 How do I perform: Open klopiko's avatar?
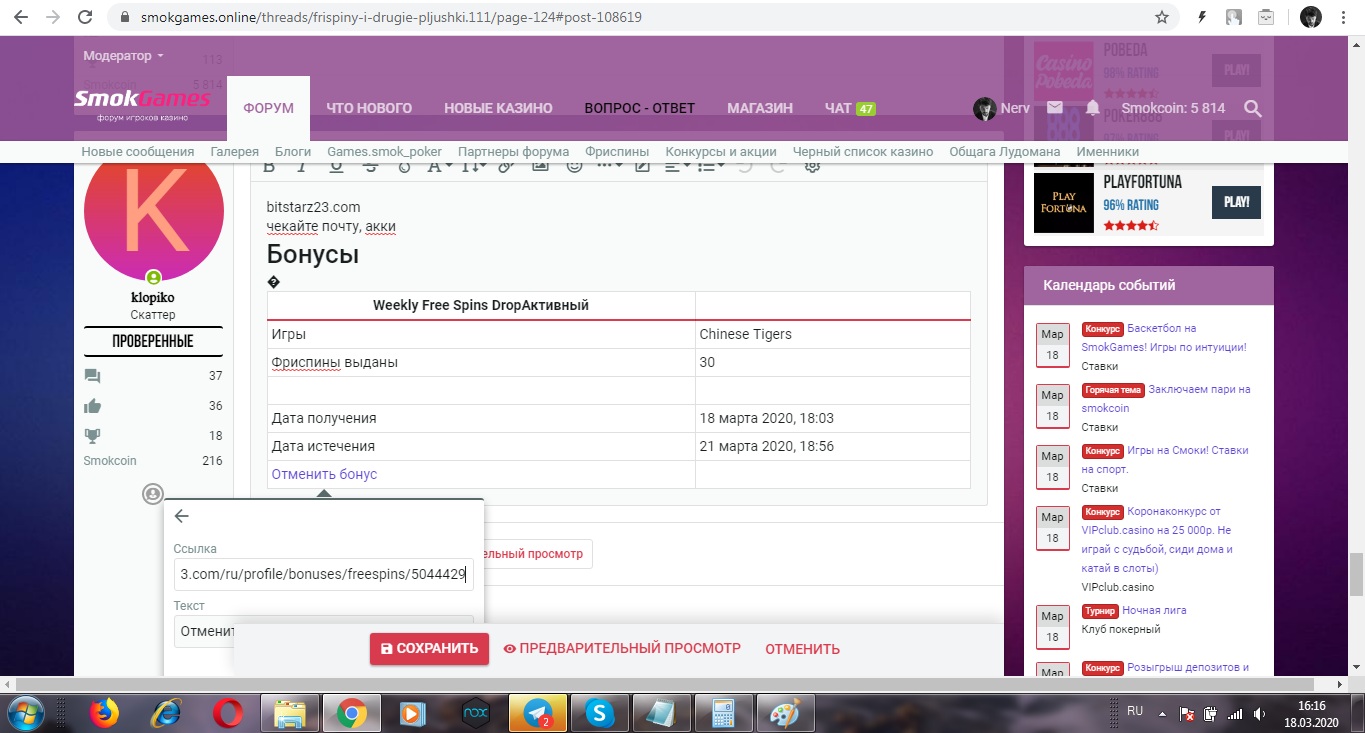(153, 210)
